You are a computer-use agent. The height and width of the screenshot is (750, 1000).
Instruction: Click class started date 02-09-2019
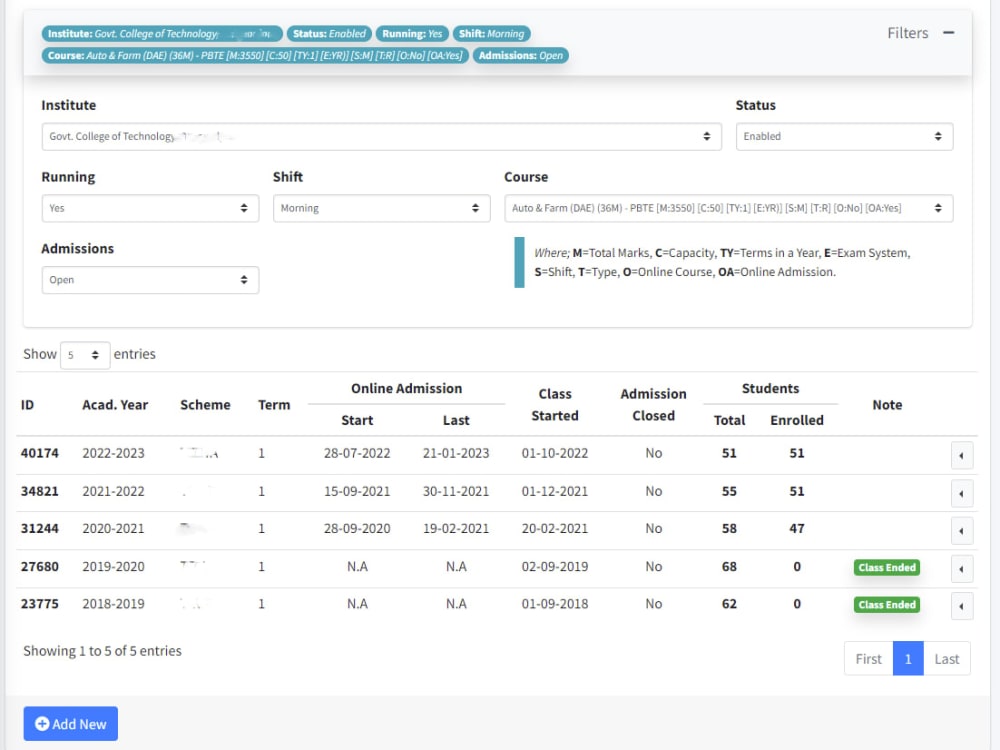click(555, 566)
